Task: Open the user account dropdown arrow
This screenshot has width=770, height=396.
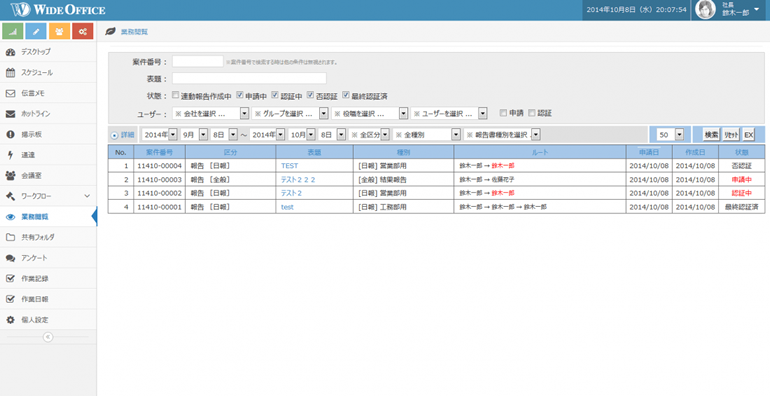Action: (756, 9)
